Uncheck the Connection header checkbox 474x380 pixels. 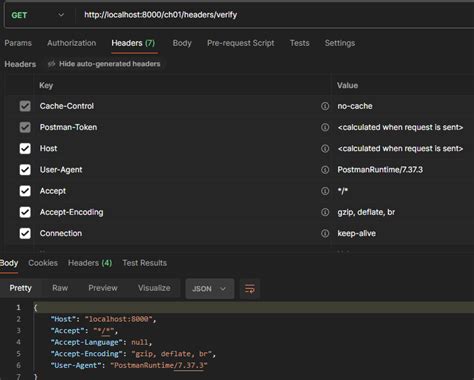point(25,233)
